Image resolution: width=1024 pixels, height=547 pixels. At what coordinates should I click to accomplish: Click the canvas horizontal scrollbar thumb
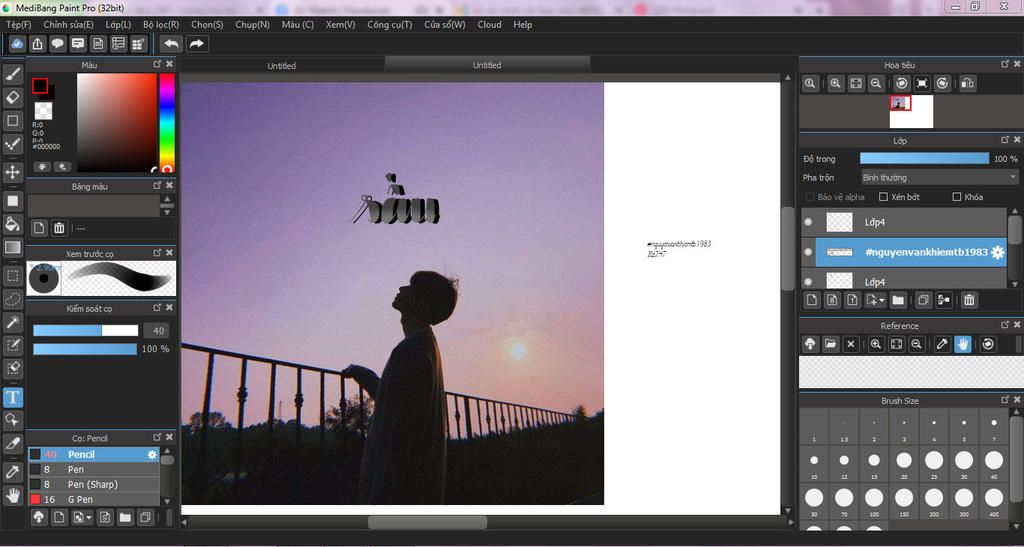(x=428, y=522)
